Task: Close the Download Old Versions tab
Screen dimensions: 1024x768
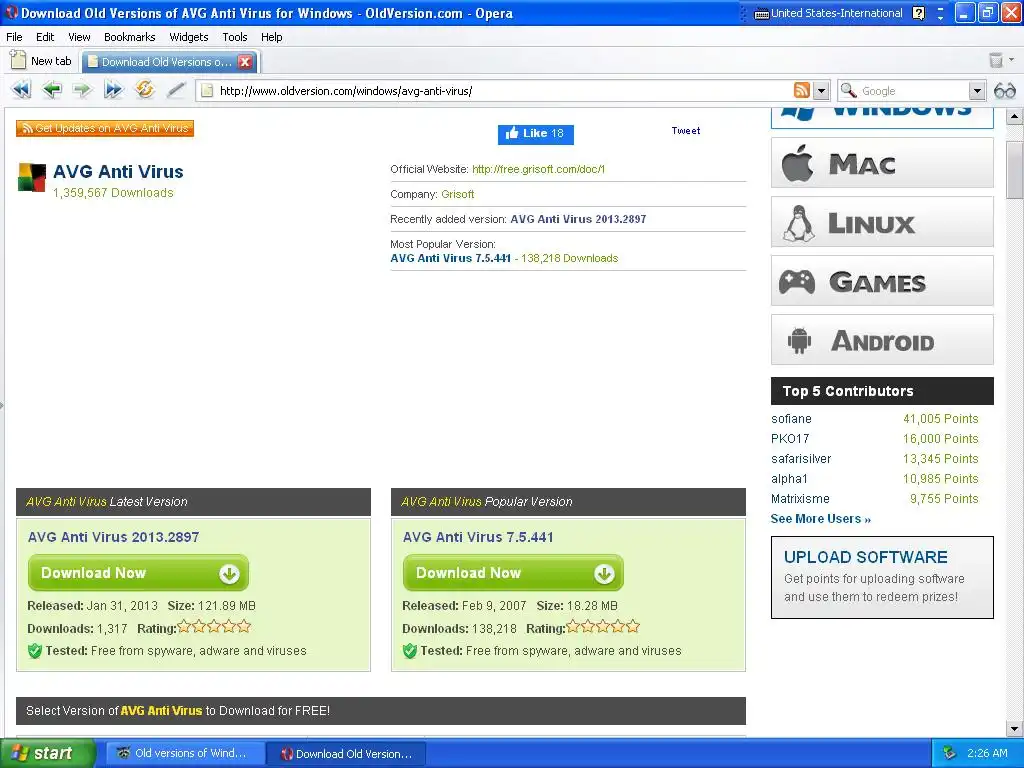Action: tap(245, 62)
